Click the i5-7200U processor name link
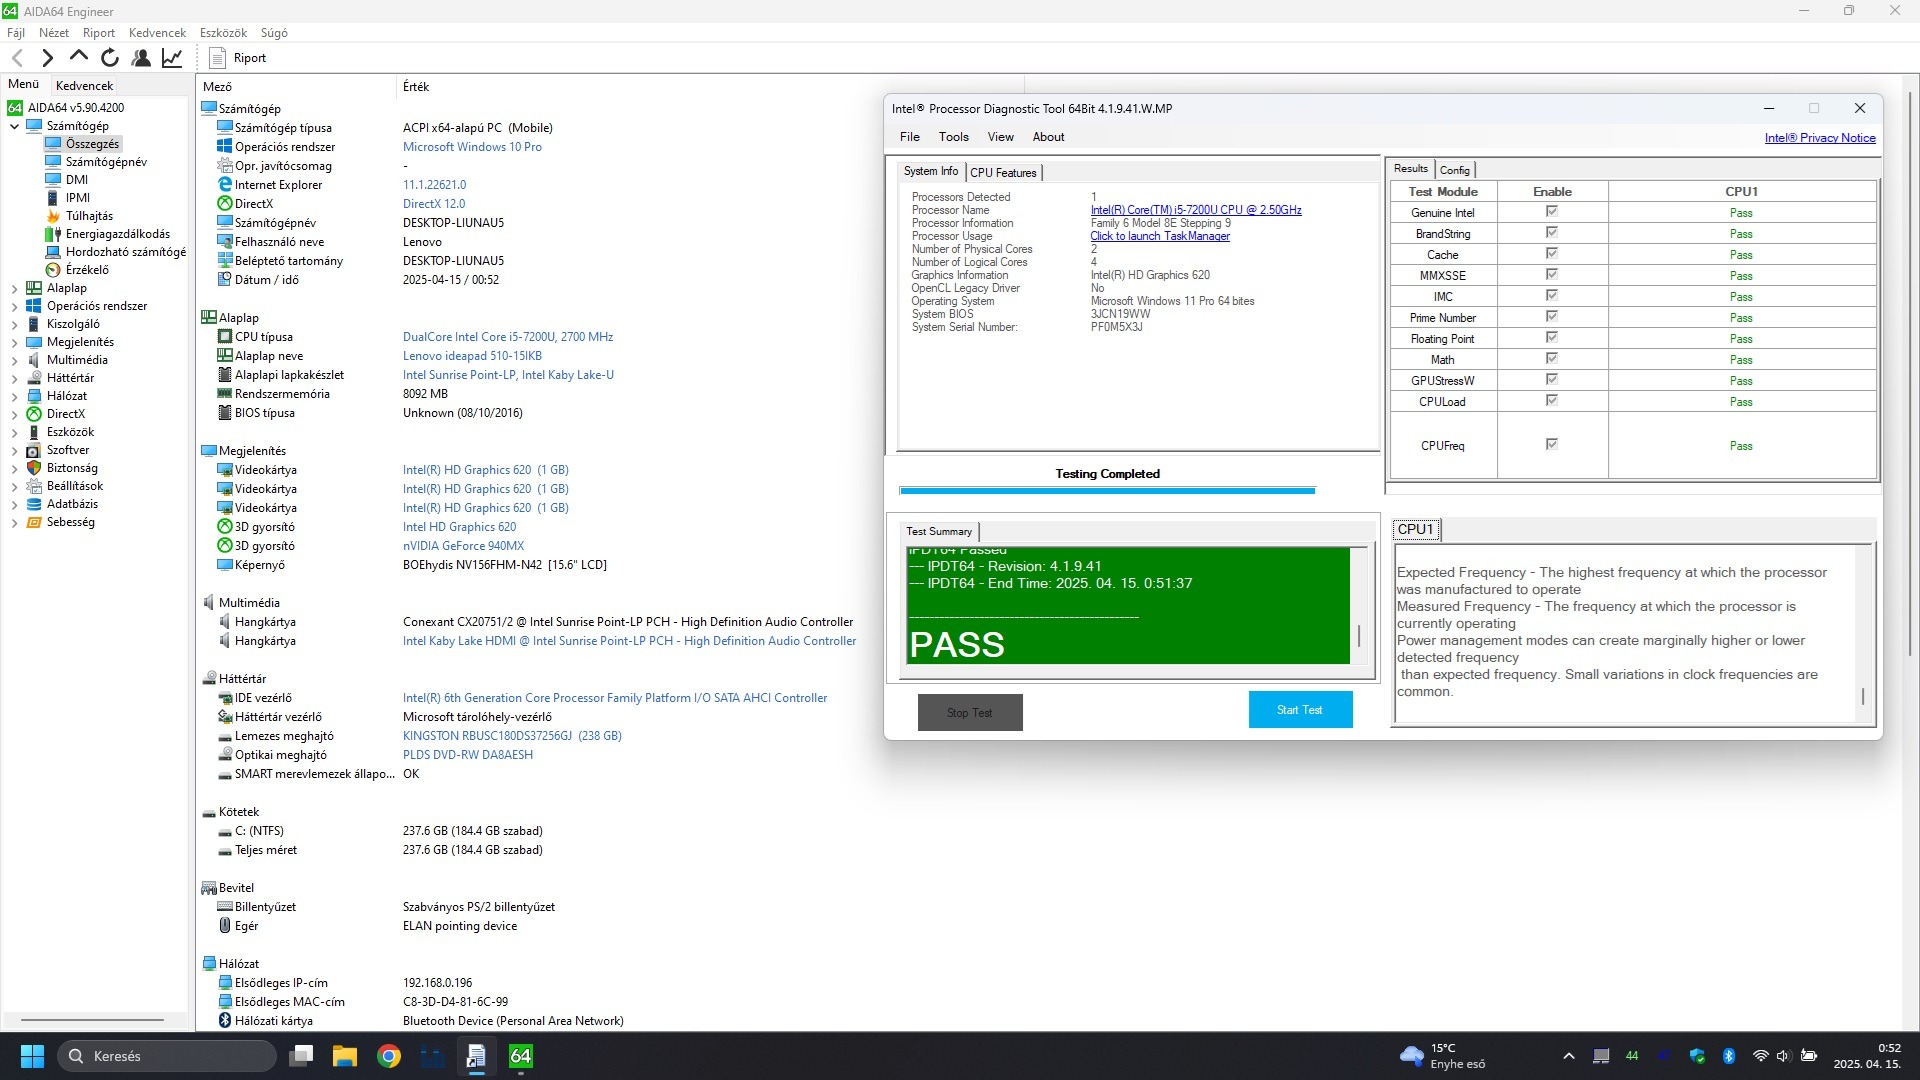This screenshot has width=1920, height=1080. [1196, 210]
